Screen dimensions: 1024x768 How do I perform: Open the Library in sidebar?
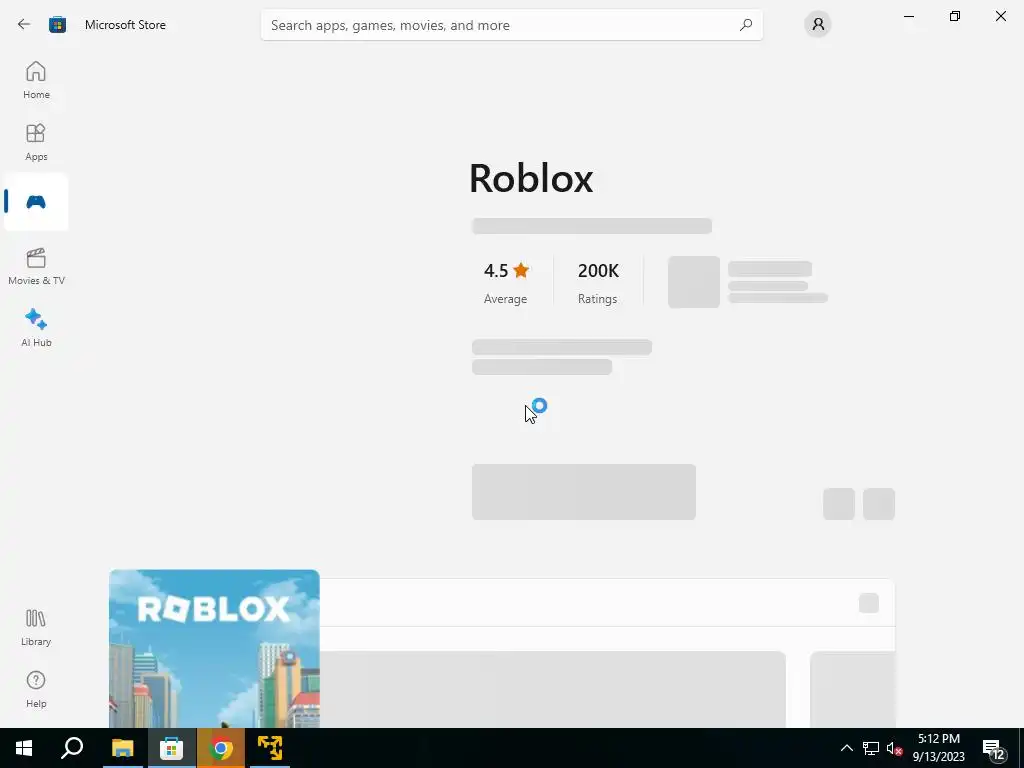pos(36,627)
